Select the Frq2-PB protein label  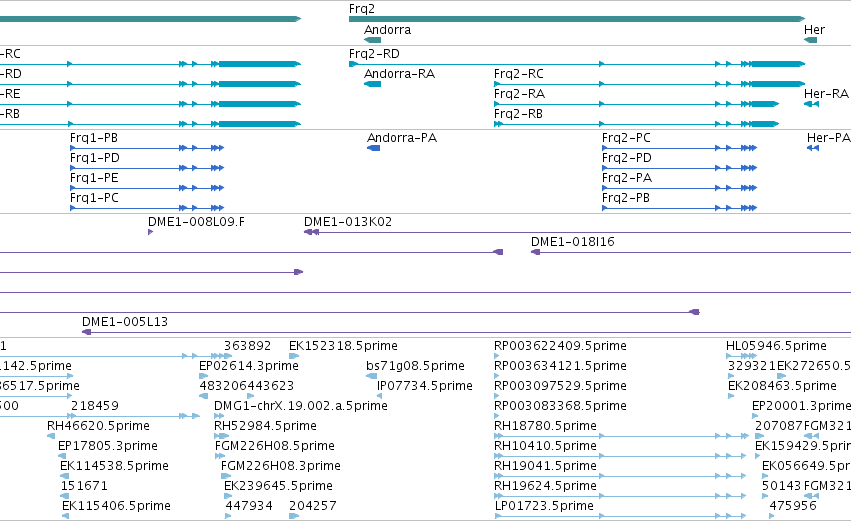tap(626, 198)
